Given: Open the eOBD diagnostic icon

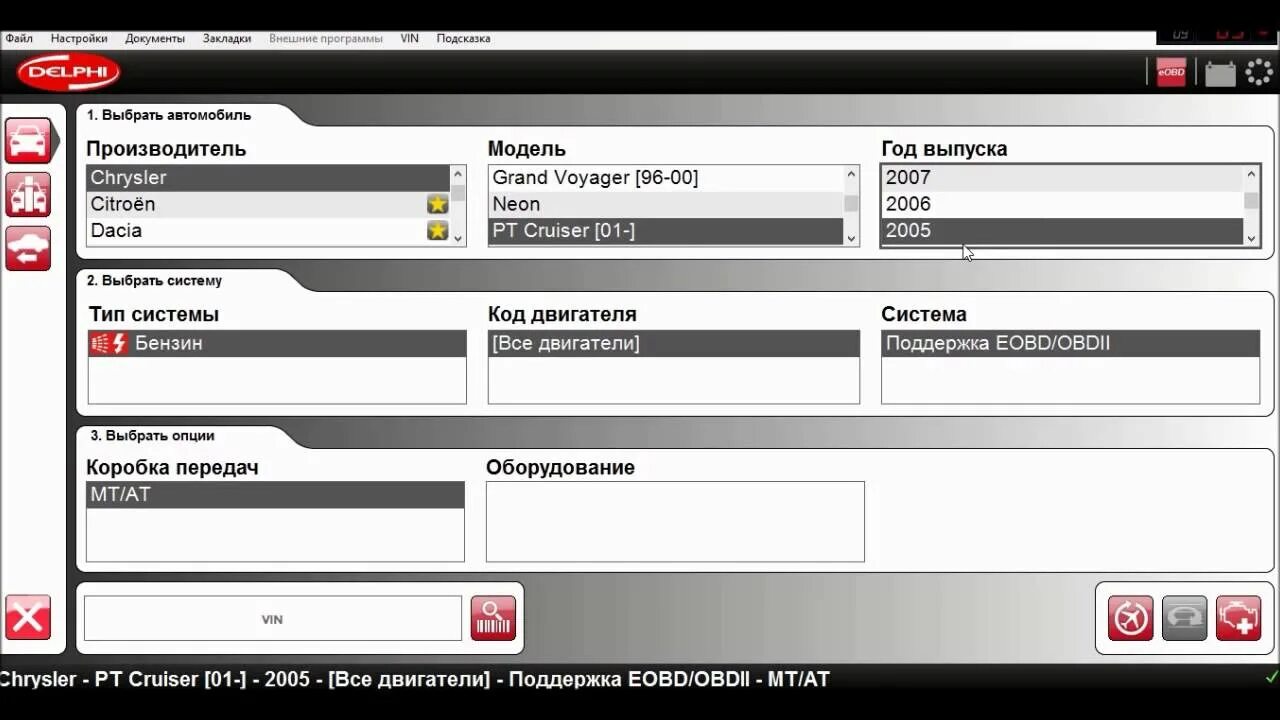Looking at the screenshot, I should (1168, 72).
